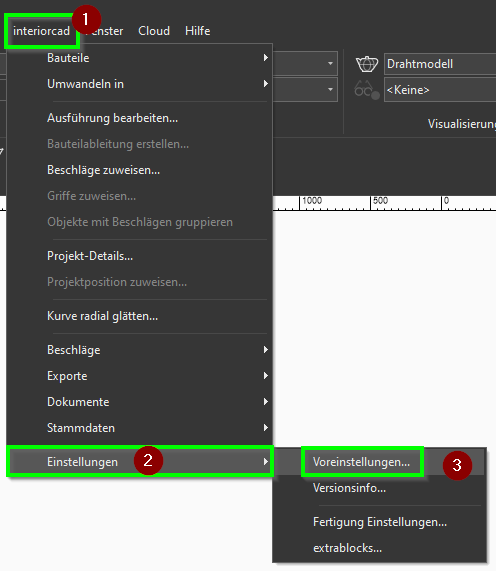The height and width of the screenshot is (571, 496).
Task: Open the <Keine> visualization dropdown
Action: (440, 90)
